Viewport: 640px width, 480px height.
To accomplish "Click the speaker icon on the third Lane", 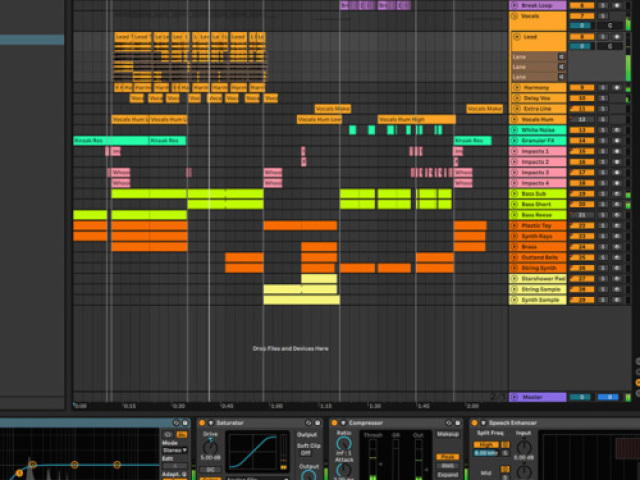I will (x=561, y=77).
